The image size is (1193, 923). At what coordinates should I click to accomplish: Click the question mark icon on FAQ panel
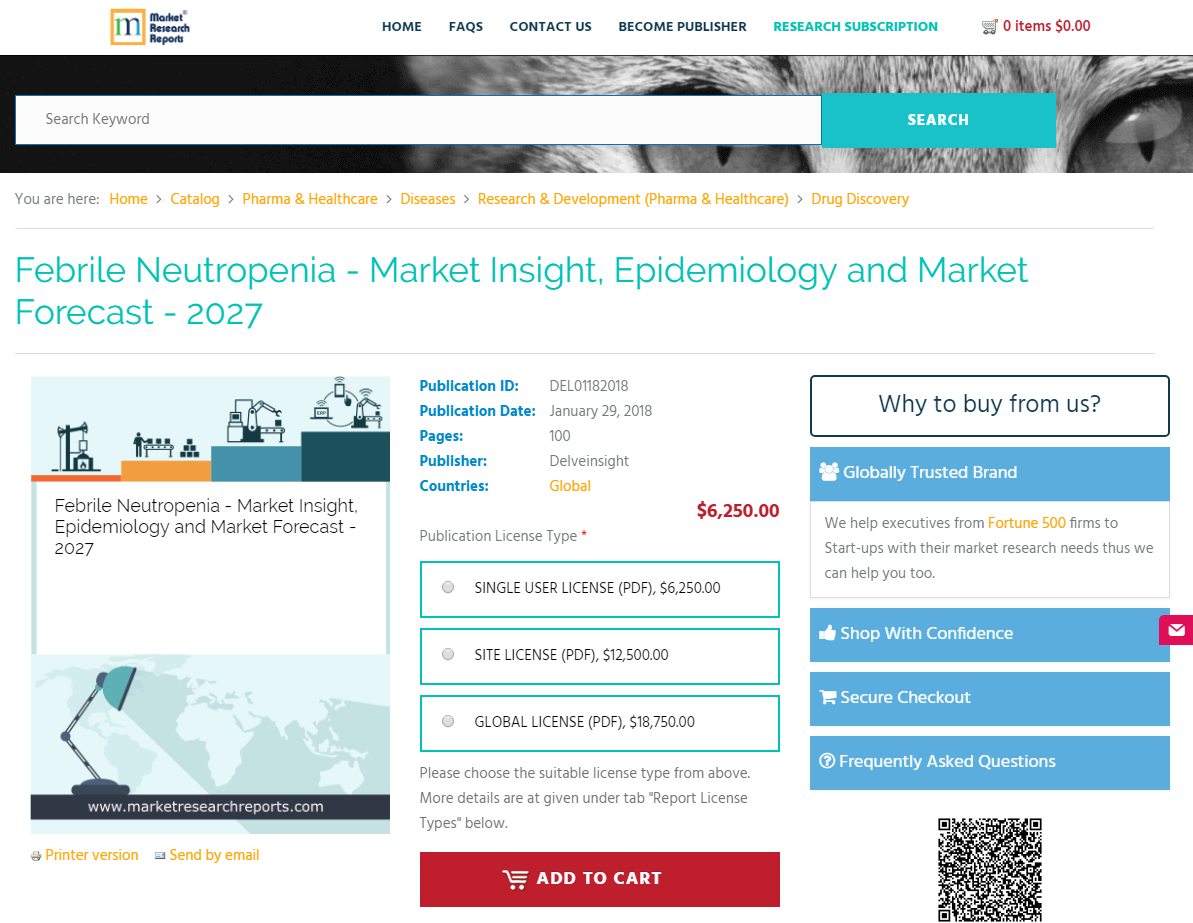(x=827, y=761)
